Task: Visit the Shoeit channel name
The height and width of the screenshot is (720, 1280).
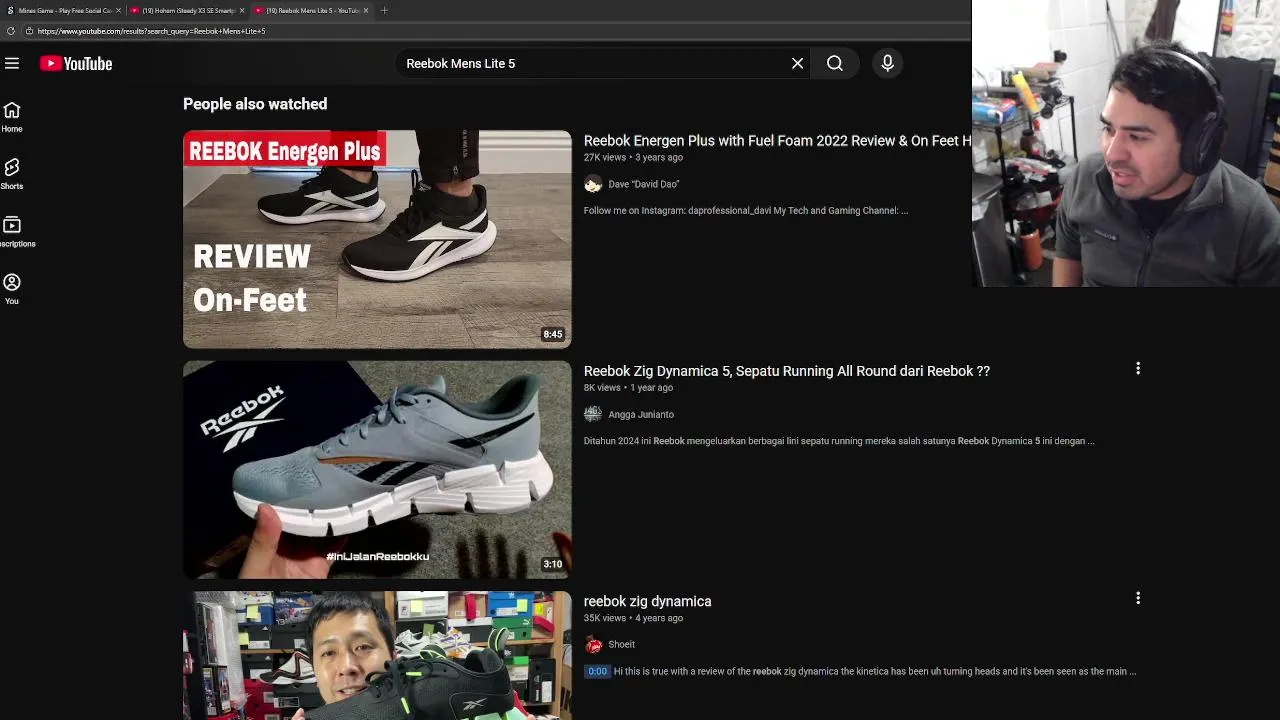Action: pos(621,644)
